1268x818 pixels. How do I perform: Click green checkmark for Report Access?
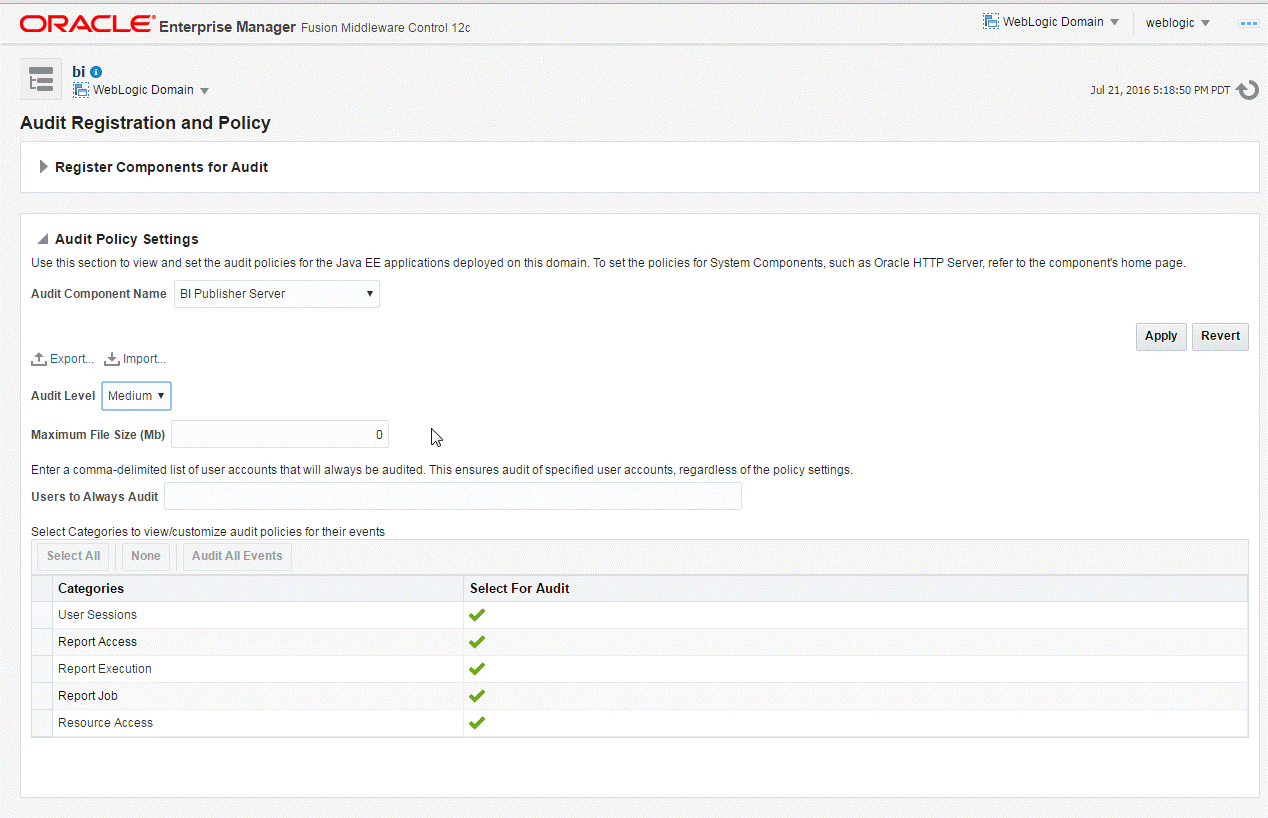(x=477, y=642)
